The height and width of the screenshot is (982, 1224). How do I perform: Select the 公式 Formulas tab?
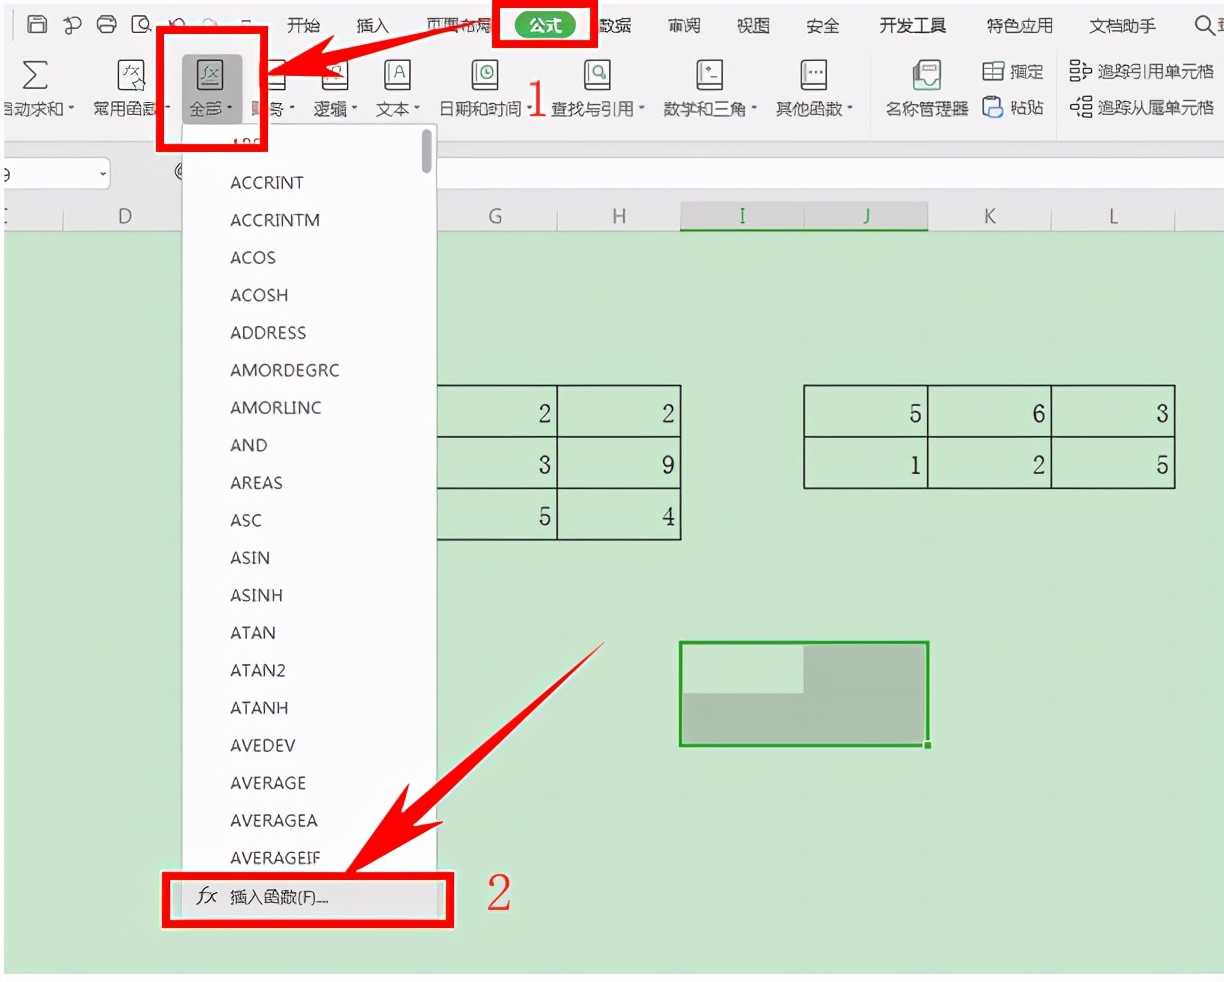(x=545, y=25)
